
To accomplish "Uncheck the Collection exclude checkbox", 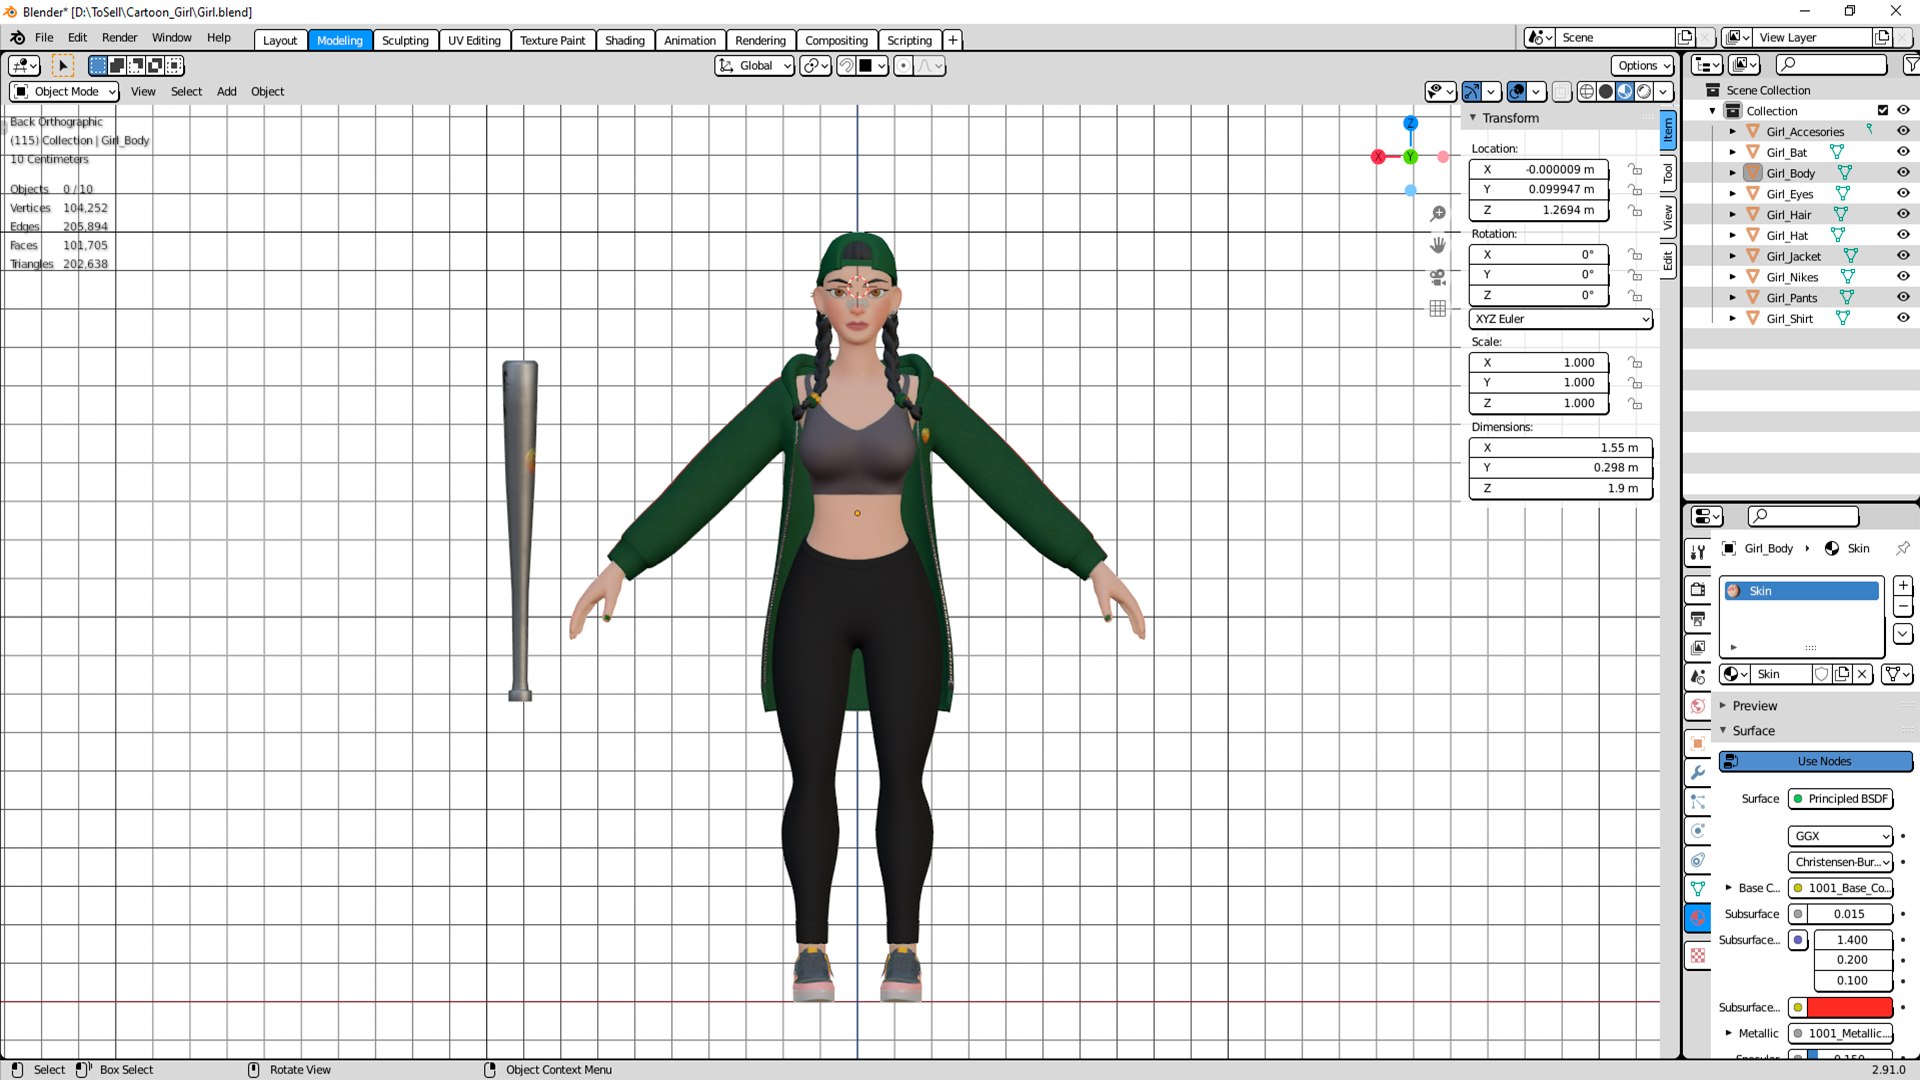I will pyautogui.click(x=1882, y=110).
